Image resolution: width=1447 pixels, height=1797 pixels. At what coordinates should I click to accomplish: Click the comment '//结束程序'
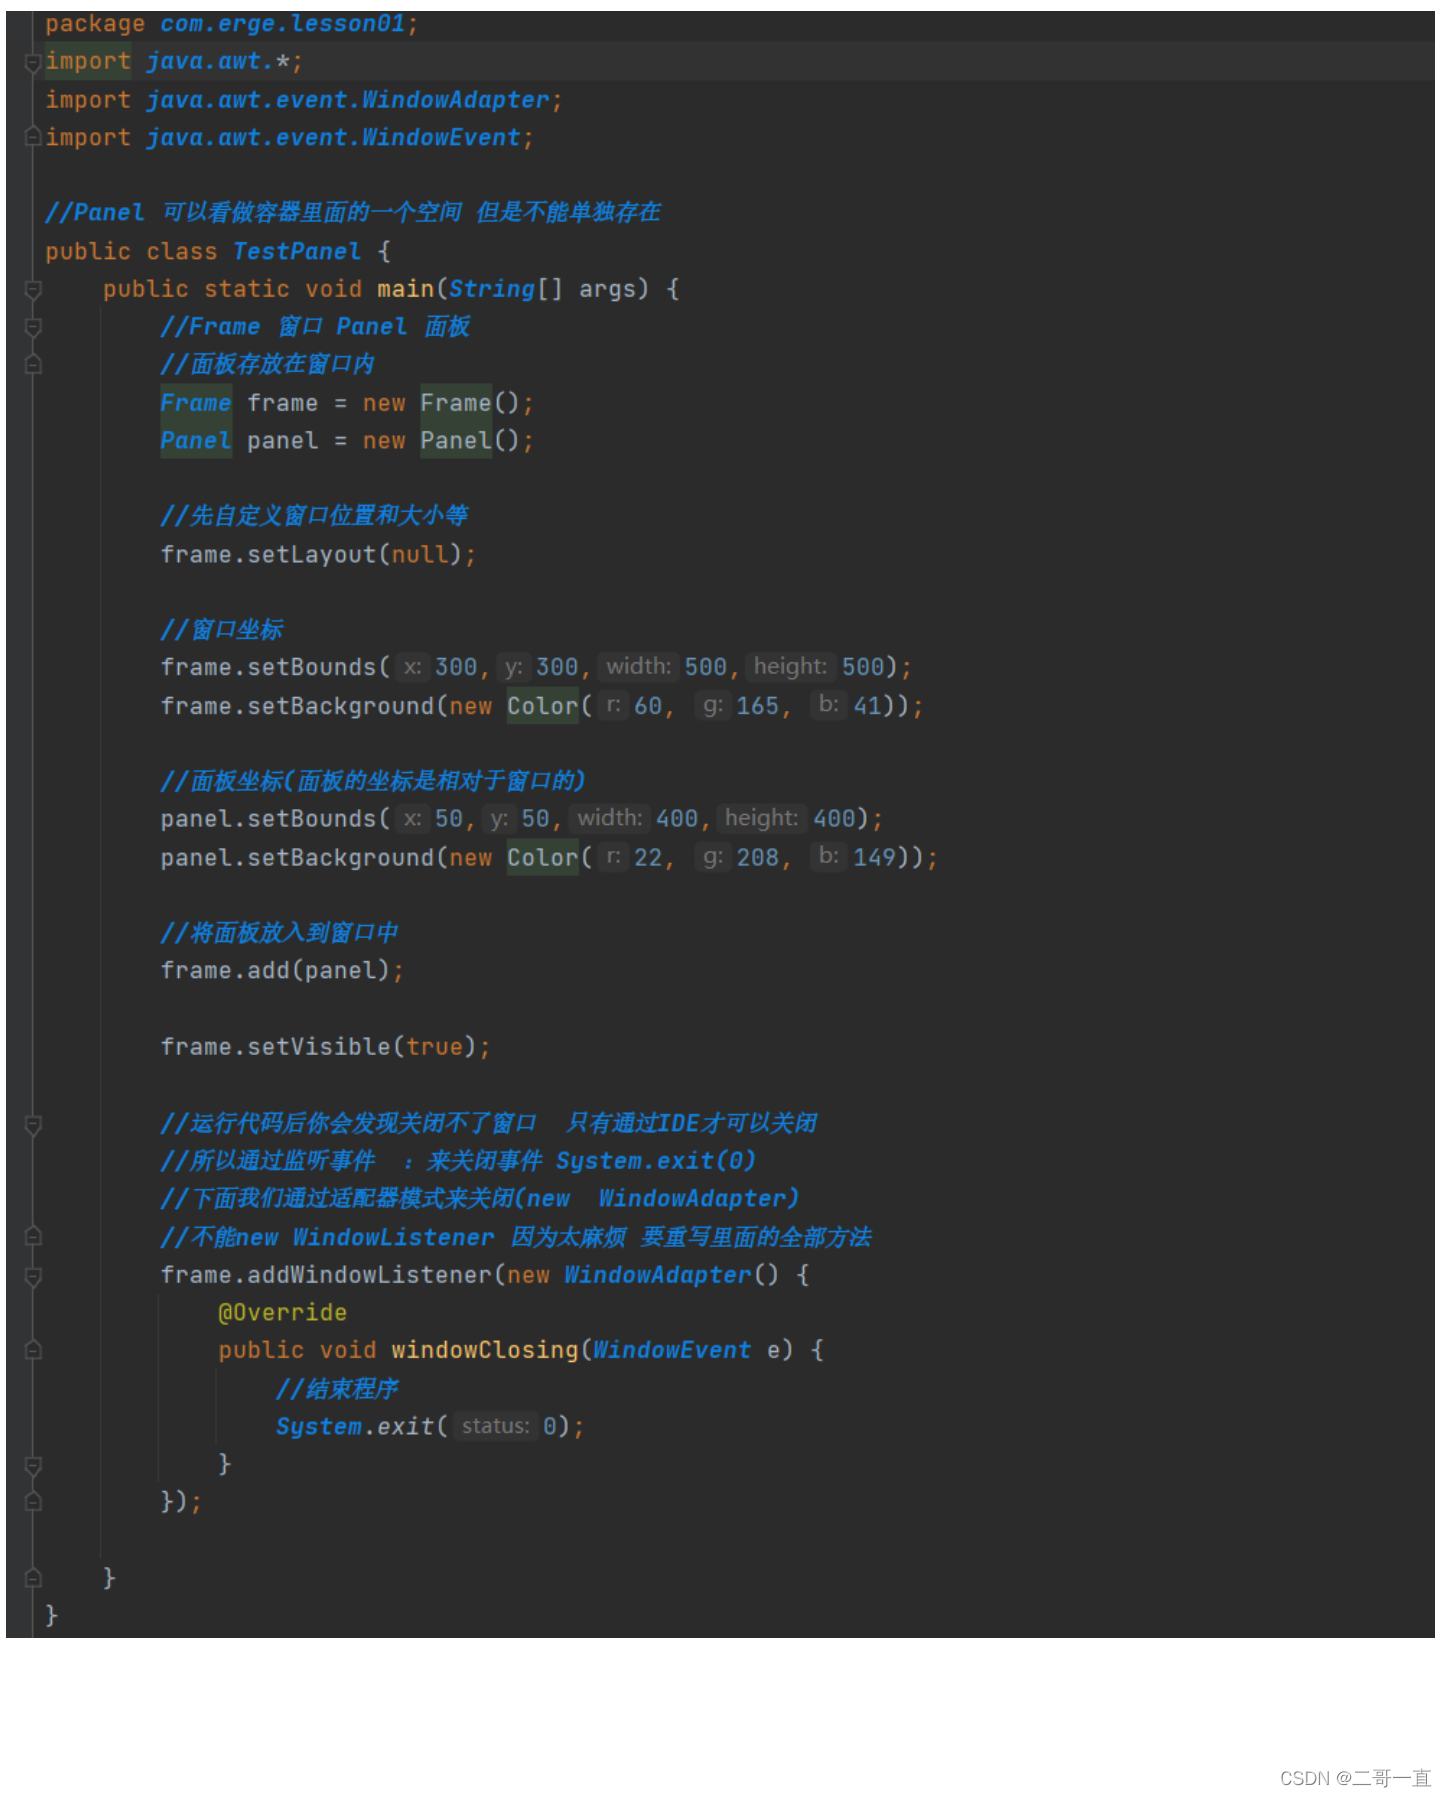coord(337,1389)
